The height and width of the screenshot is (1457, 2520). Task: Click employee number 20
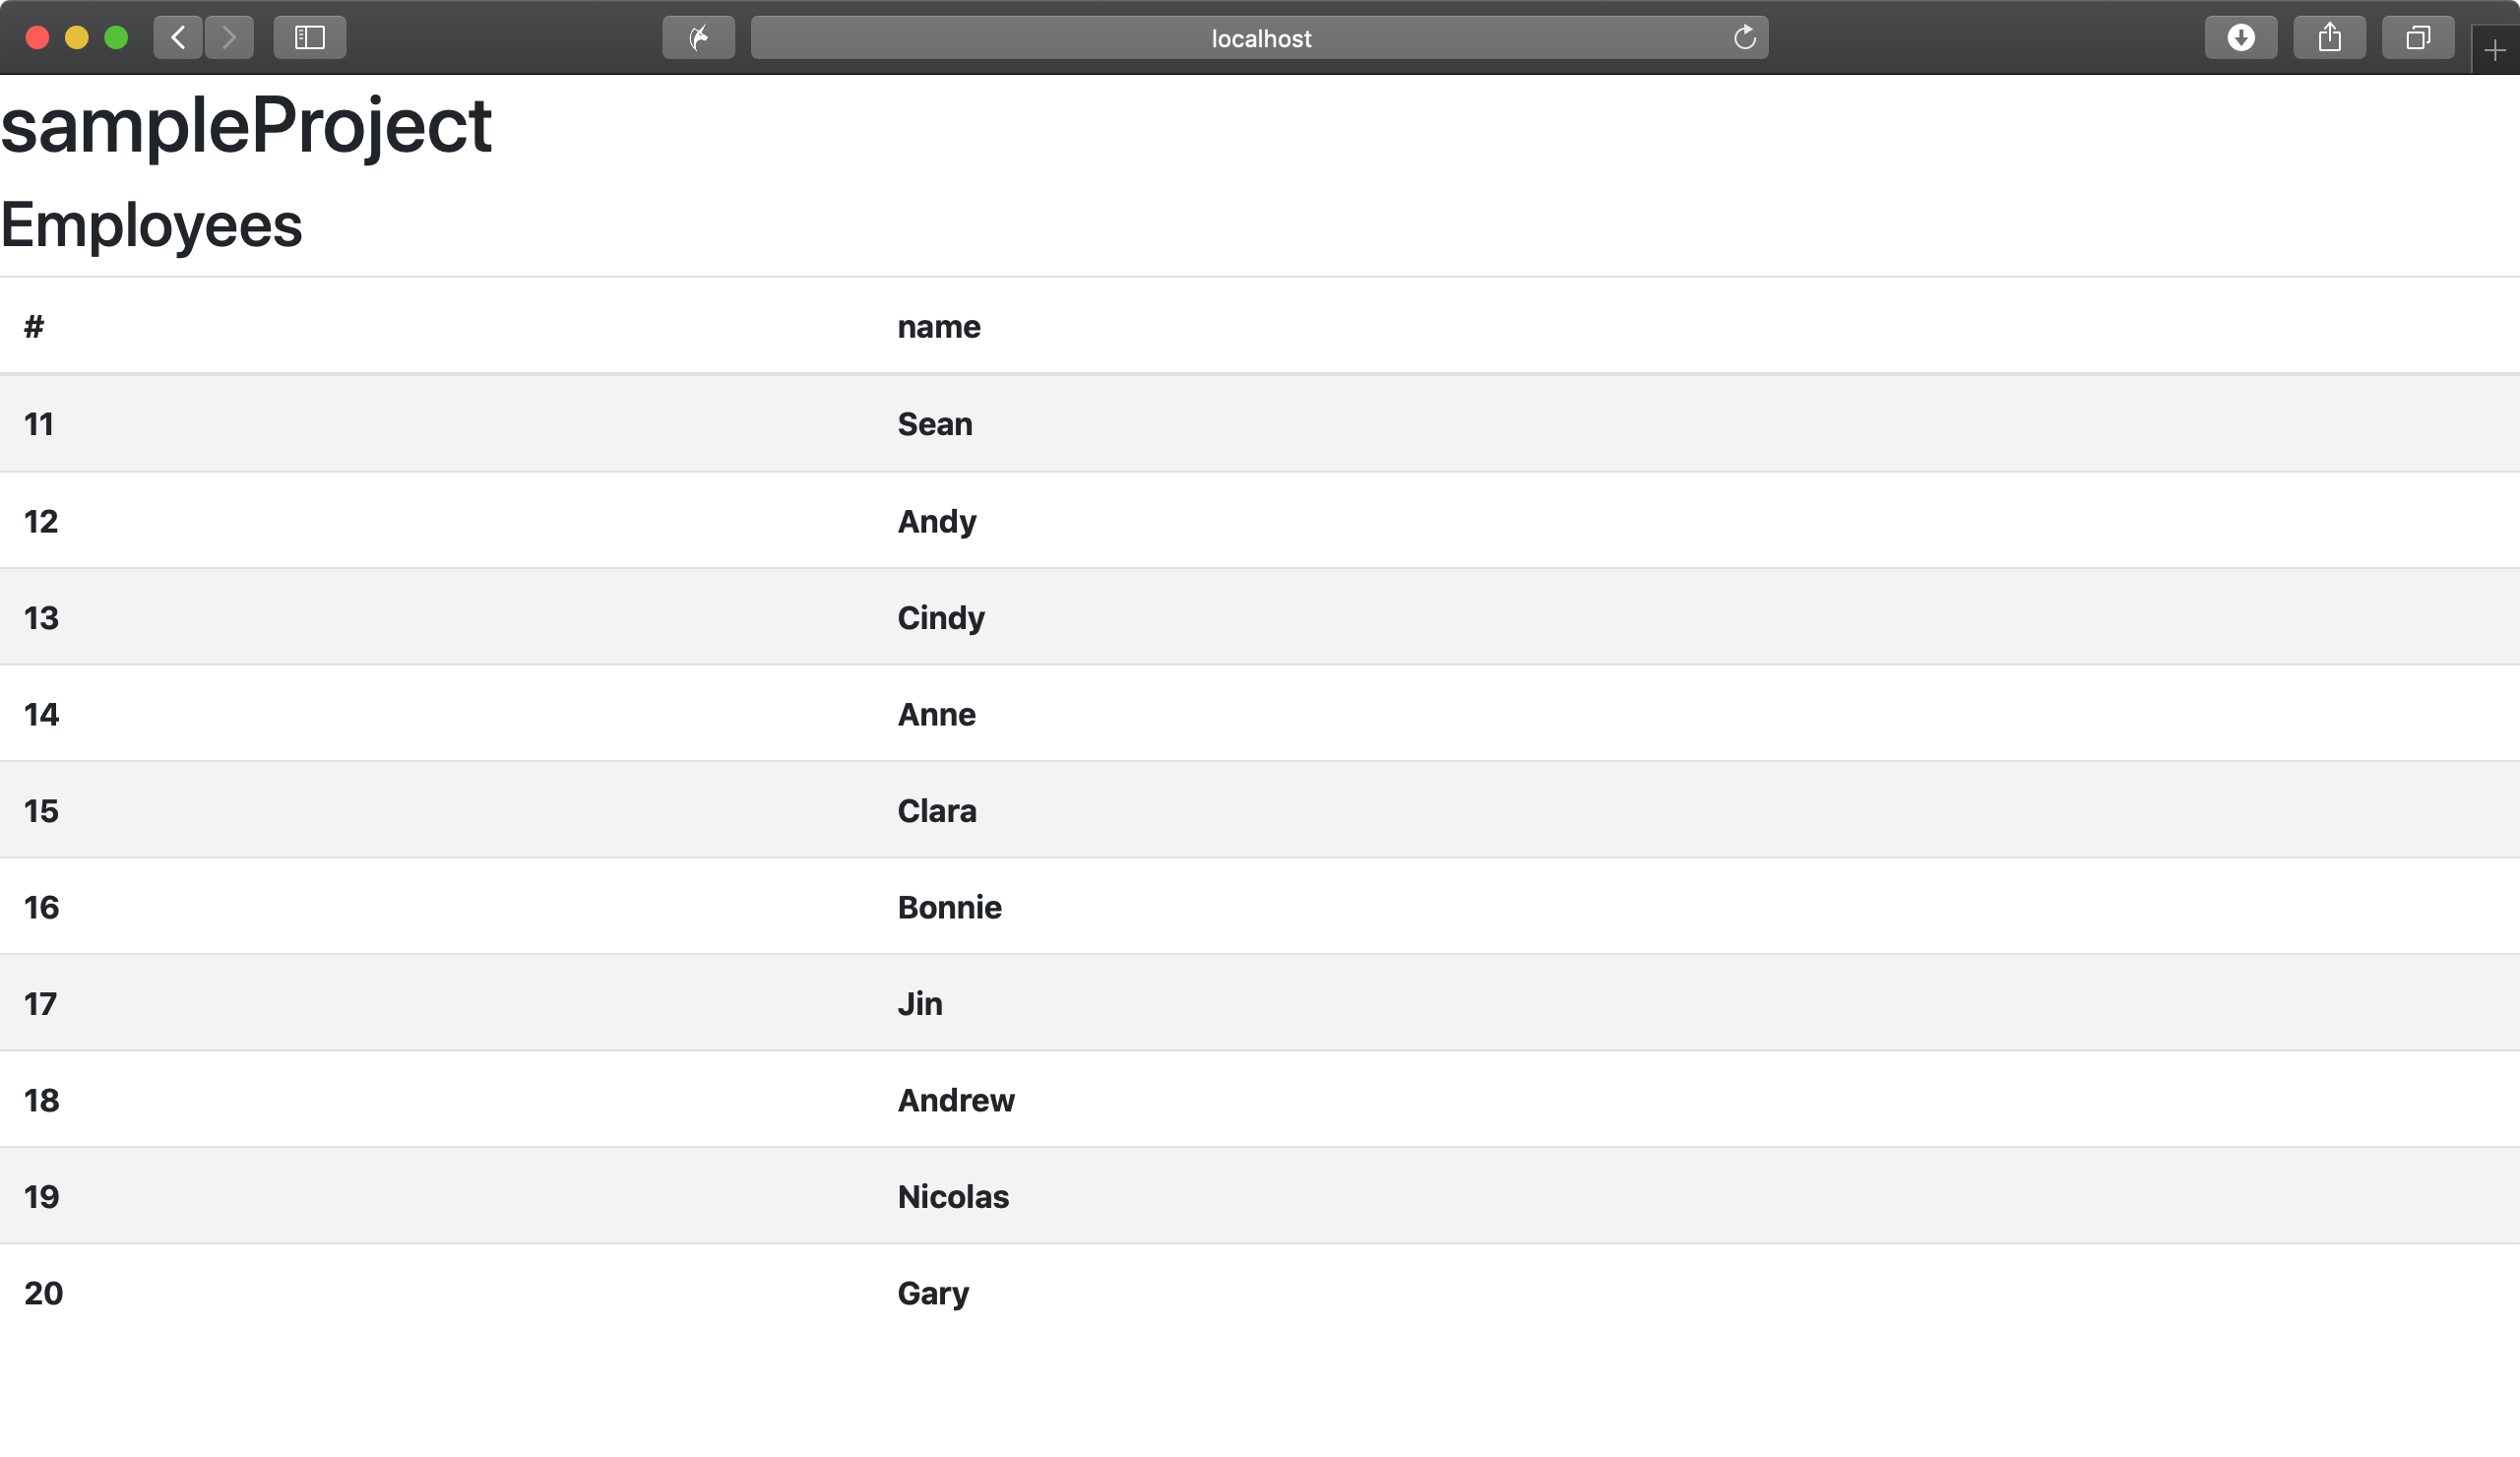point(43,1293)
